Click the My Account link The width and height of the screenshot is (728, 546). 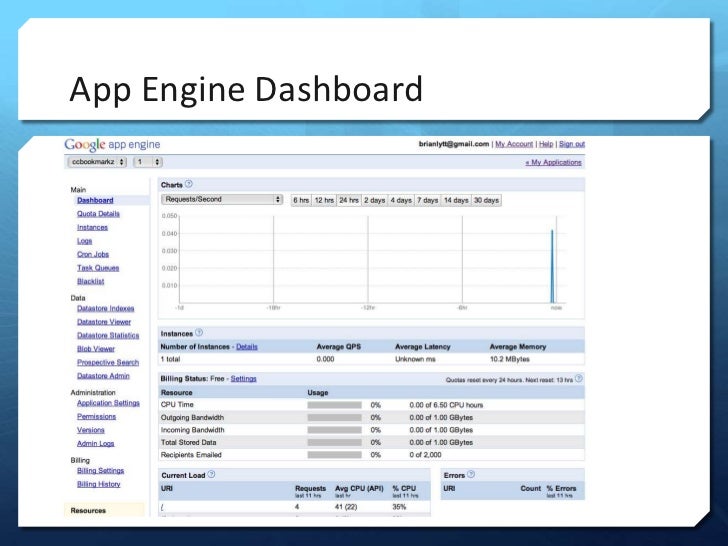click(x=514, y=144)
